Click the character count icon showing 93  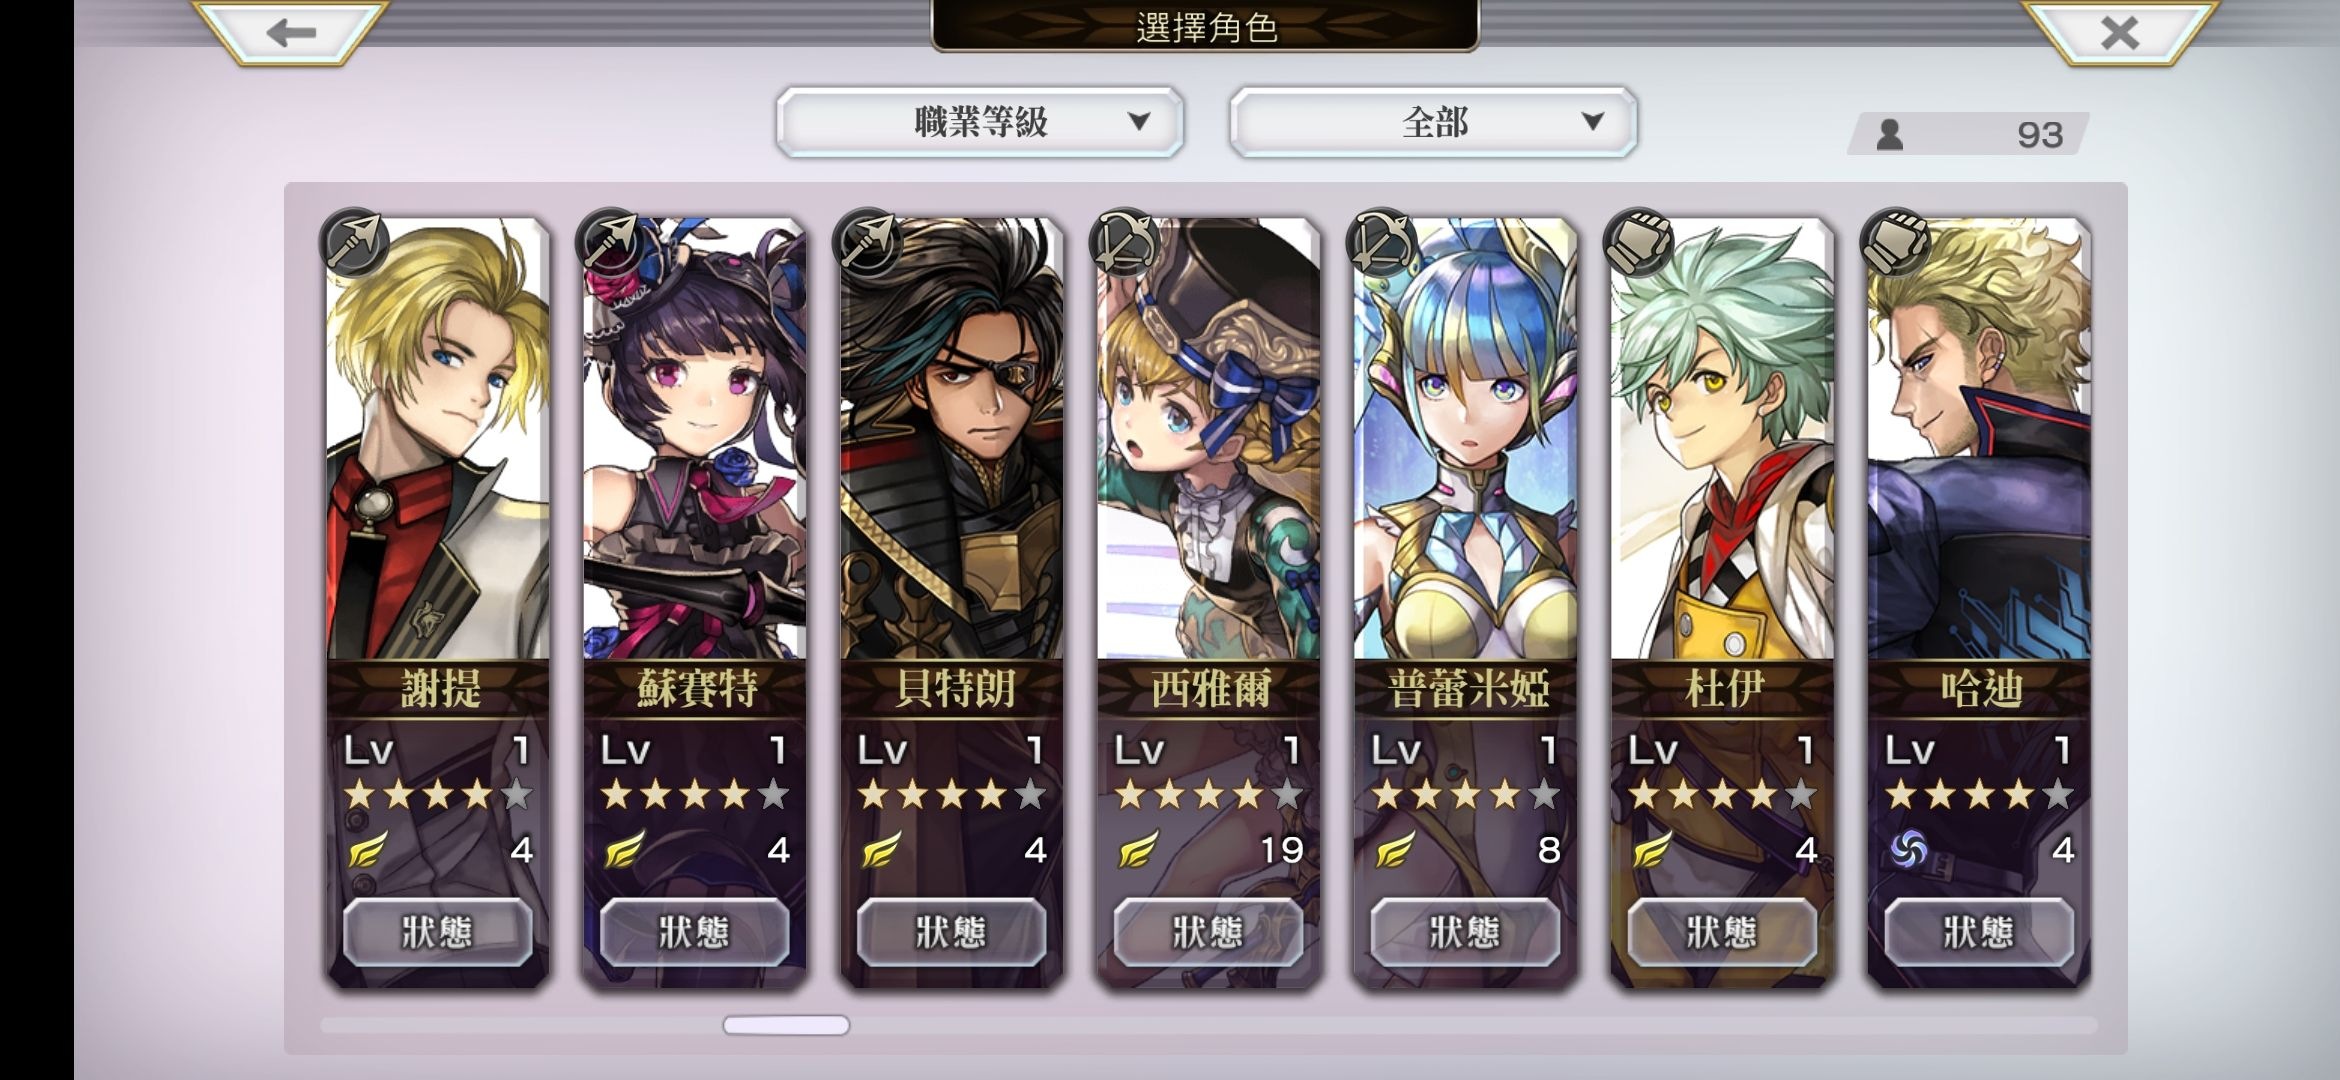1890,135
